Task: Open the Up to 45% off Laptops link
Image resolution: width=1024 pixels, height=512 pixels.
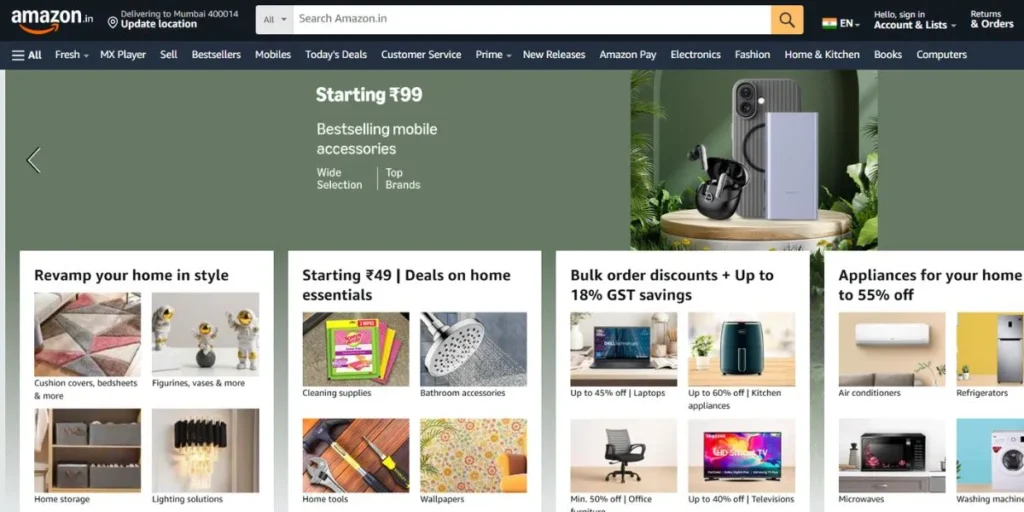Action: click(x=618, y=393)
